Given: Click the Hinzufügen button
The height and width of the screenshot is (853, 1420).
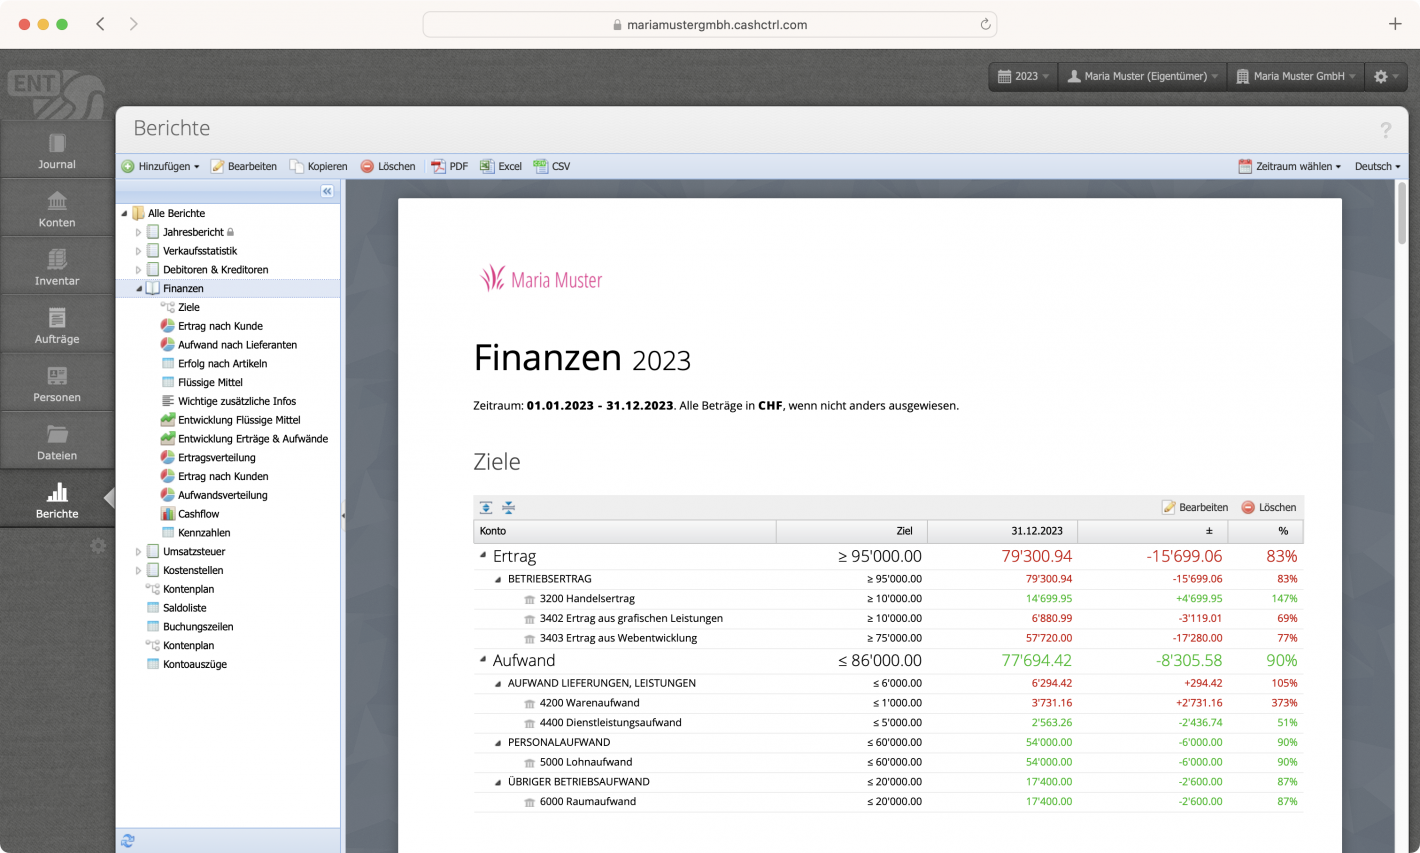Looking at the screenshot, I should click(x=161, y=166).
